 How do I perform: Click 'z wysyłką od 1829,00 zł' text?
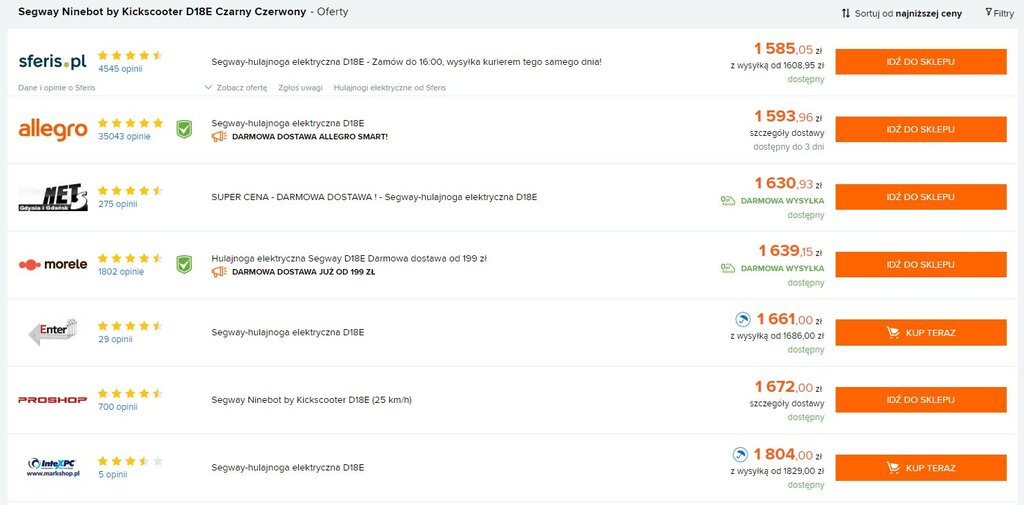(x=777, y=471)
